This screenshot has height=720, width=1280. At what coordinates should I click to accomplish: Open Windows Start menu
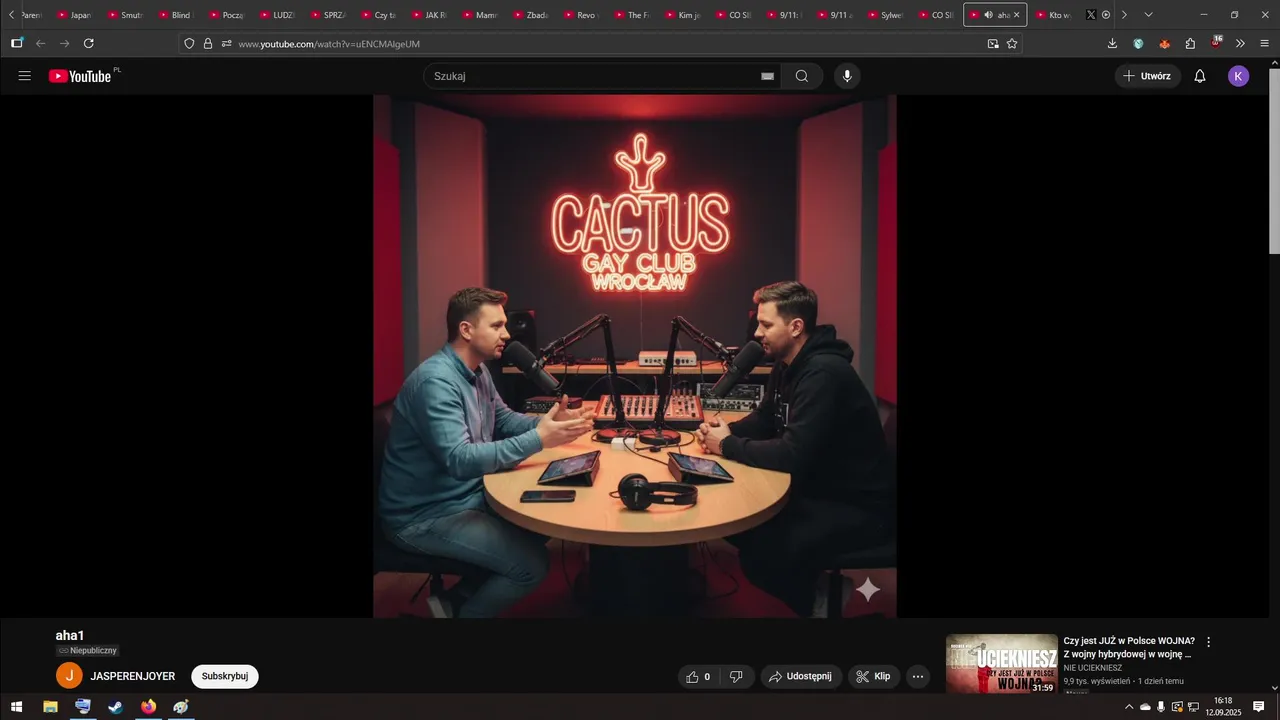pos(16,707)
